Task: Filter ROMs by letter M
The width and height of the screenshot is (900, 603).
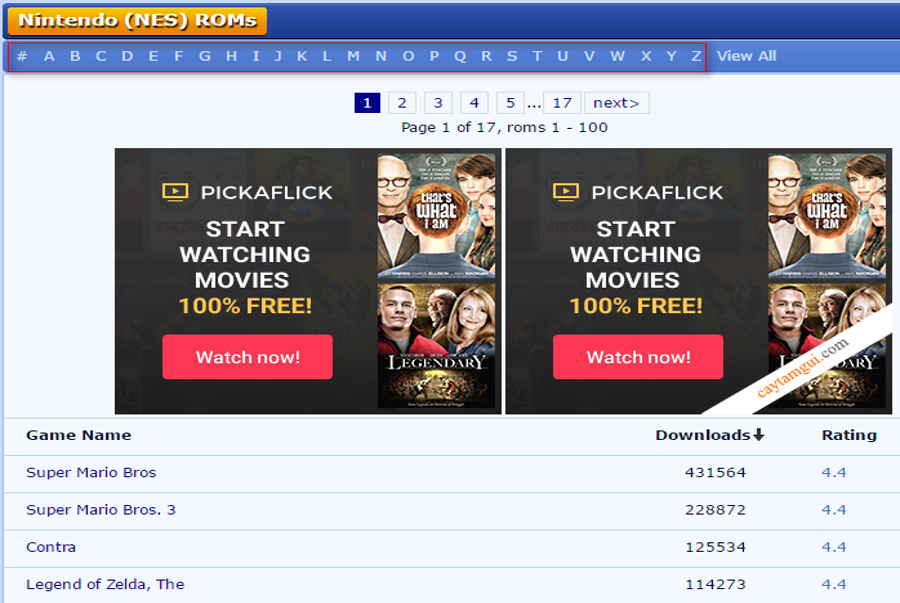Action: [353, 56]
